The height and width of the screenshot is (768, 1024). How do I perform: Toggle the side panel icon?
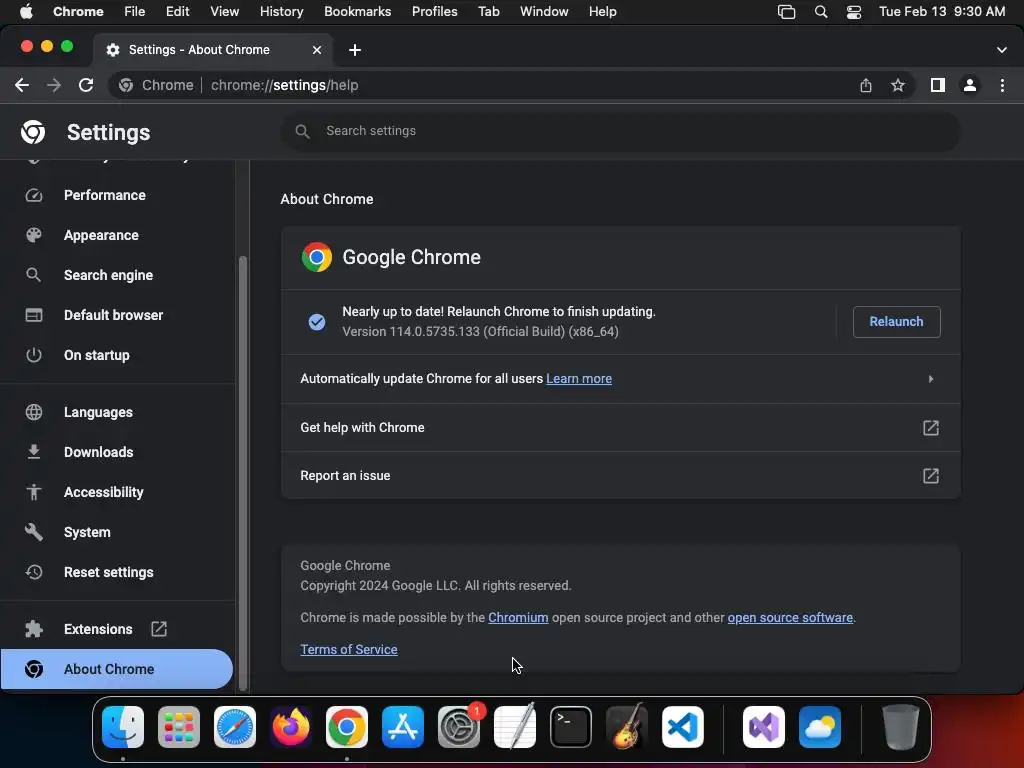click(938, 85)
